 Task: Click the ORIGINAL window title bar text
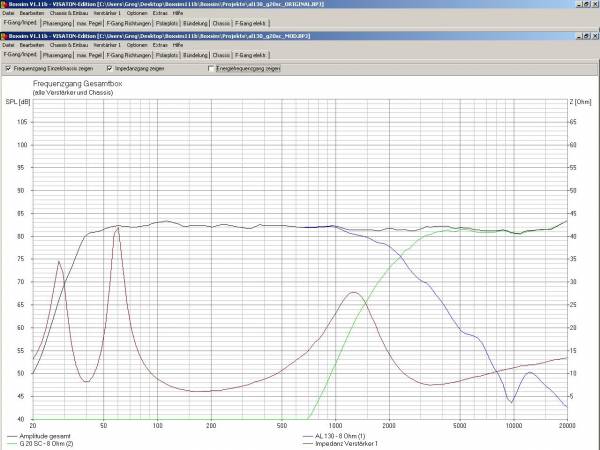point(166,4)
